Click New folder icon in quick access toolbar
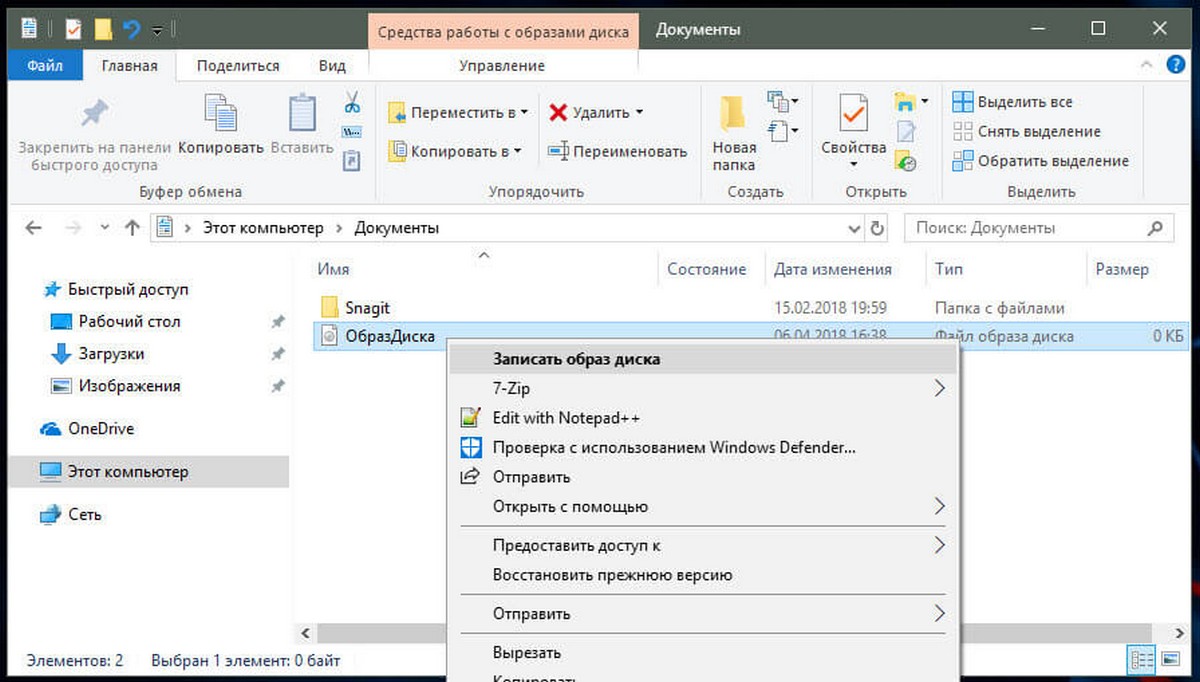1200x682 pixels. pos(102,29)
